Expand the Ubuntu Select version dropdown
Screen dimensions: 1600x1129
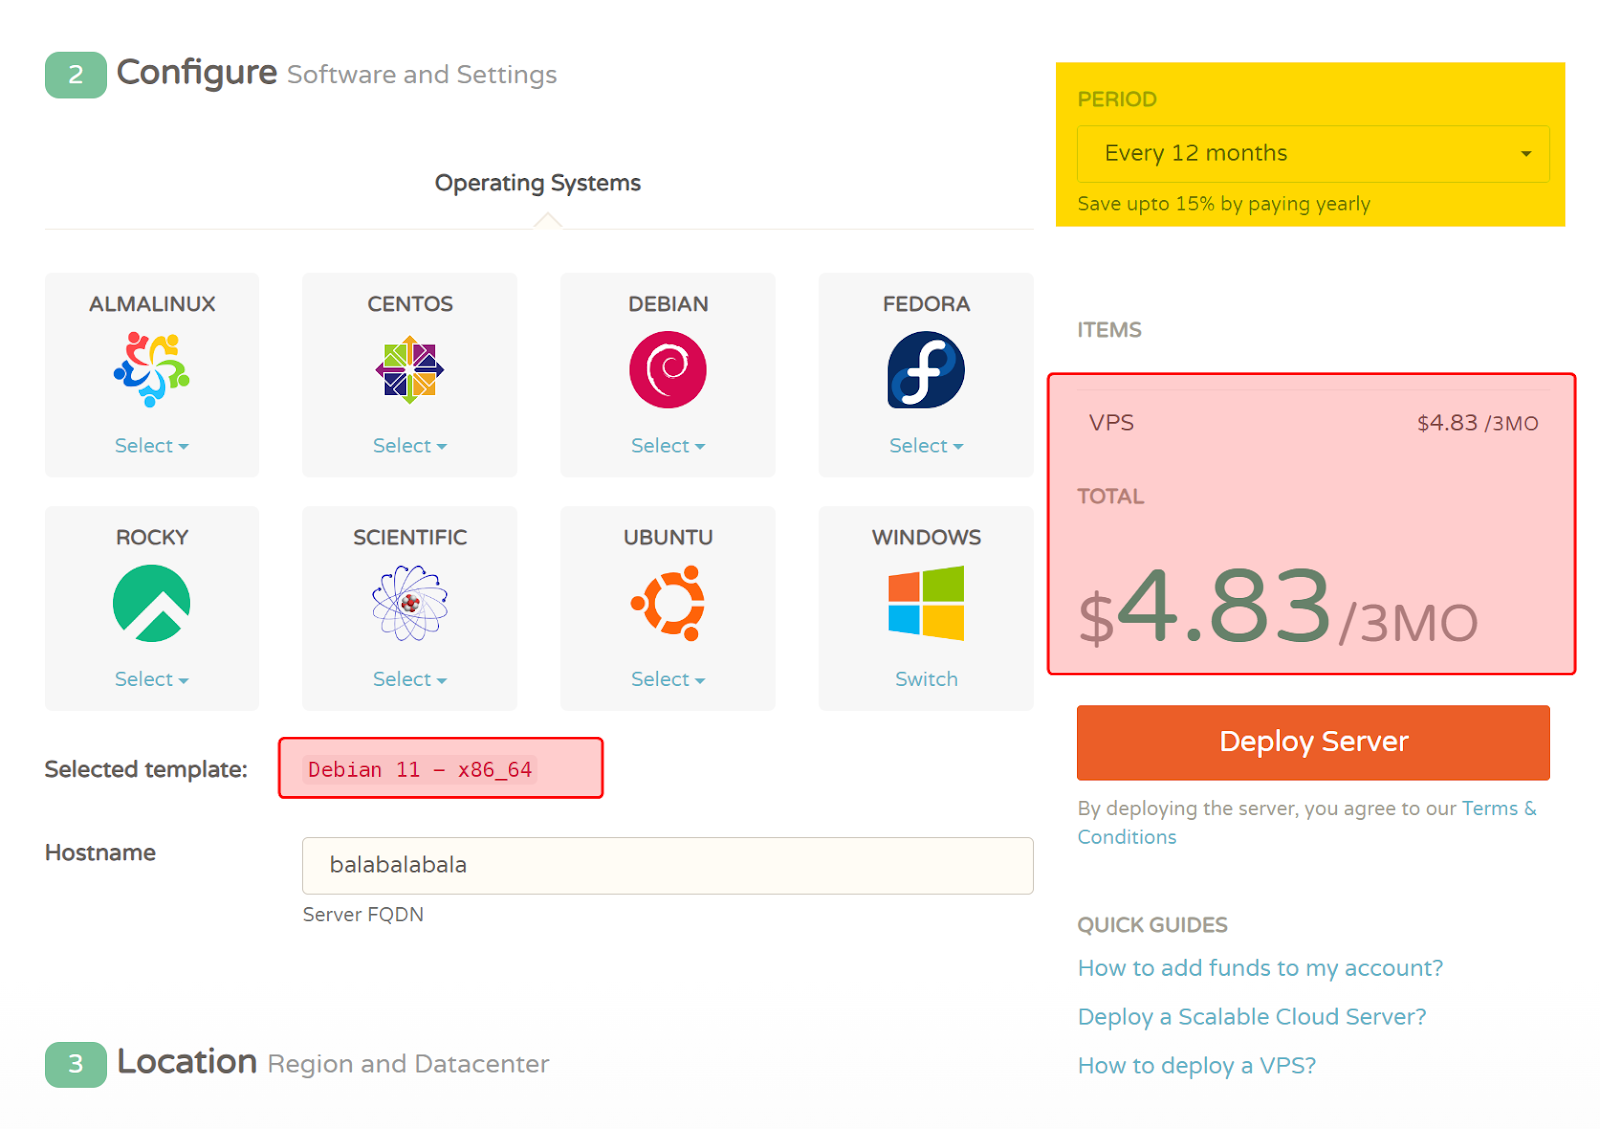pyautogui.click(x=668, y=680)
